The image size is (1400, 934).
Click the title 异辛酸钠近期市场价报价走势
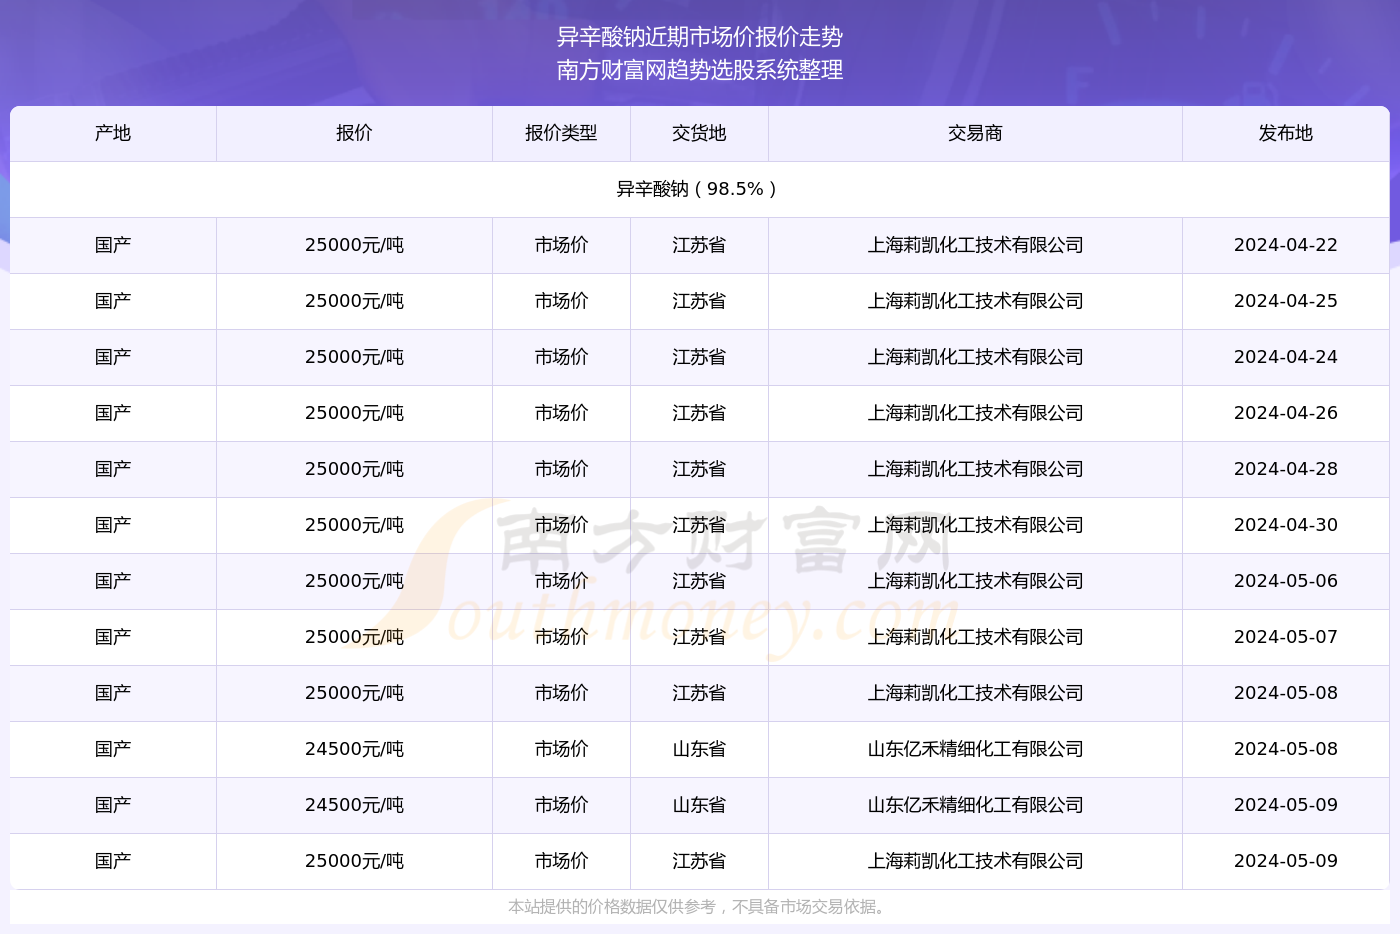point(700,37)
